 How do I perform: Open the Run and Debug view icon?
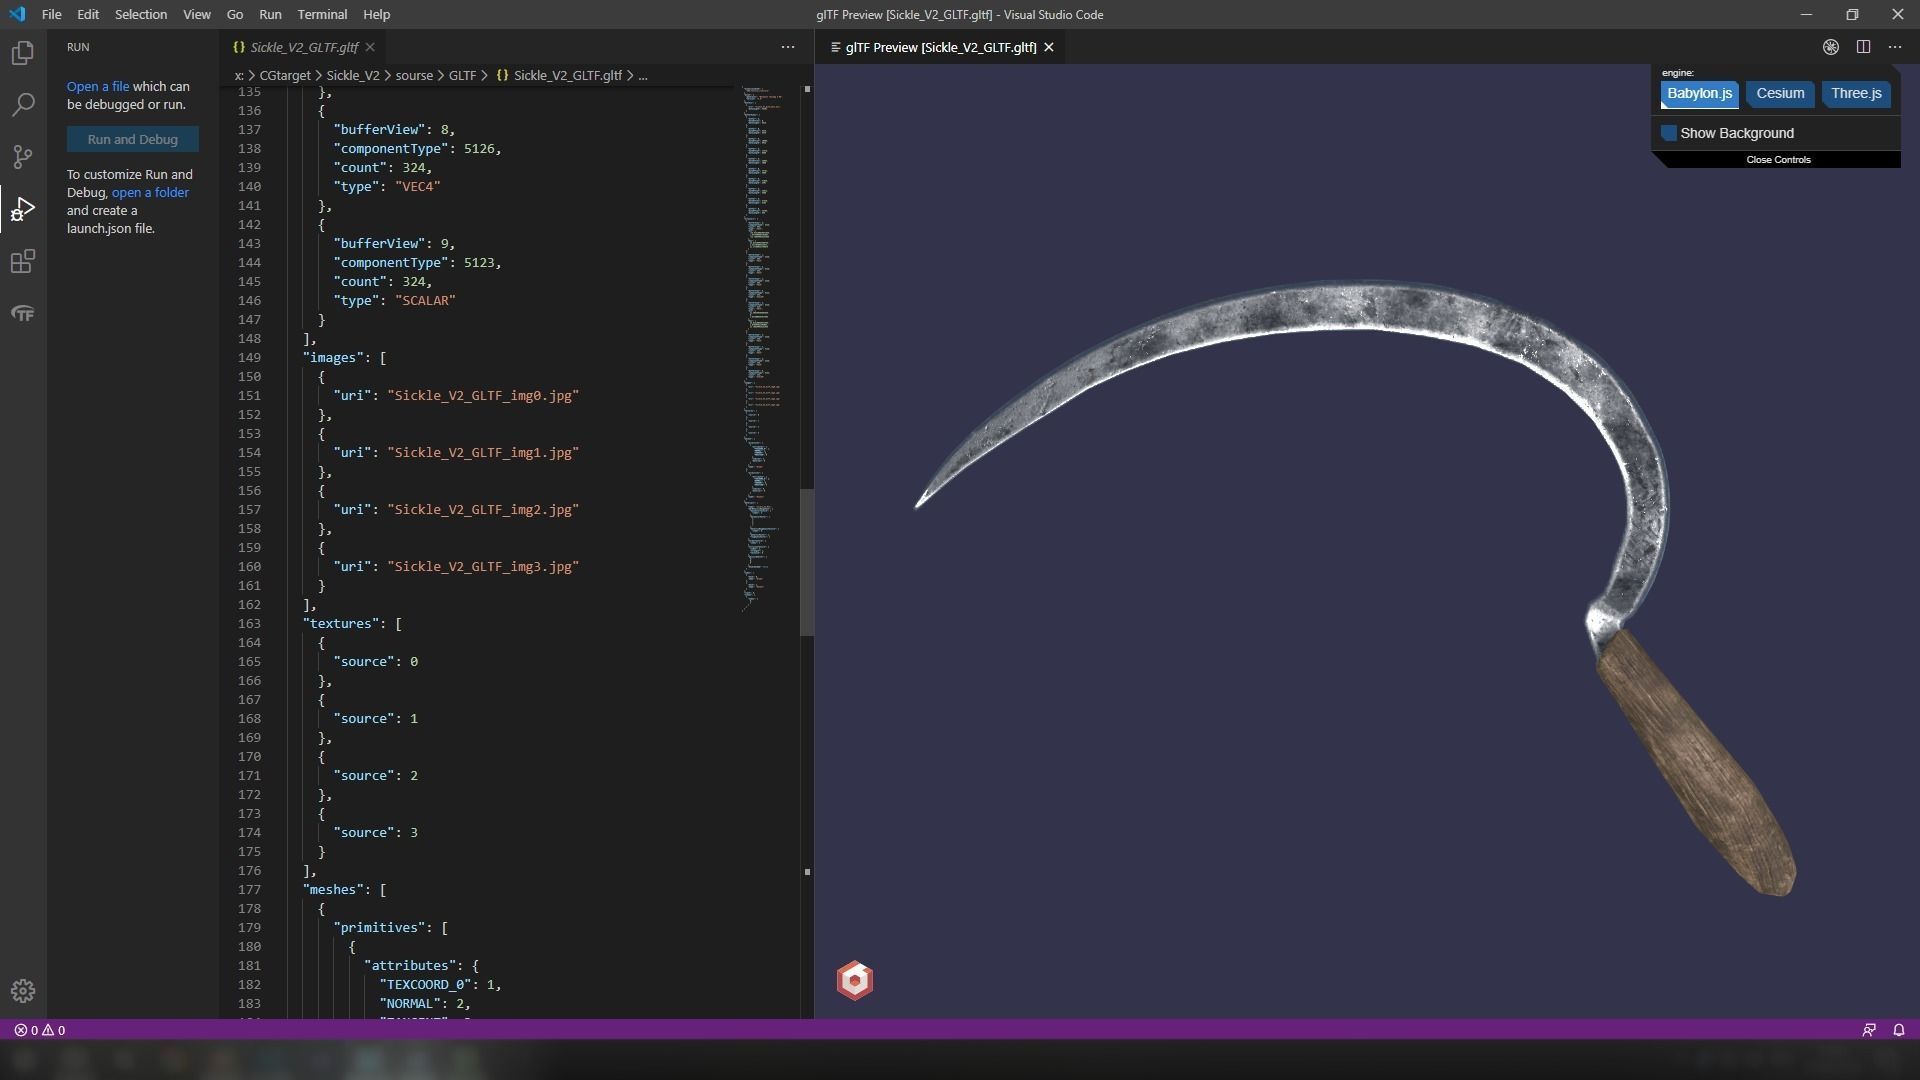[x=23, y=209]
